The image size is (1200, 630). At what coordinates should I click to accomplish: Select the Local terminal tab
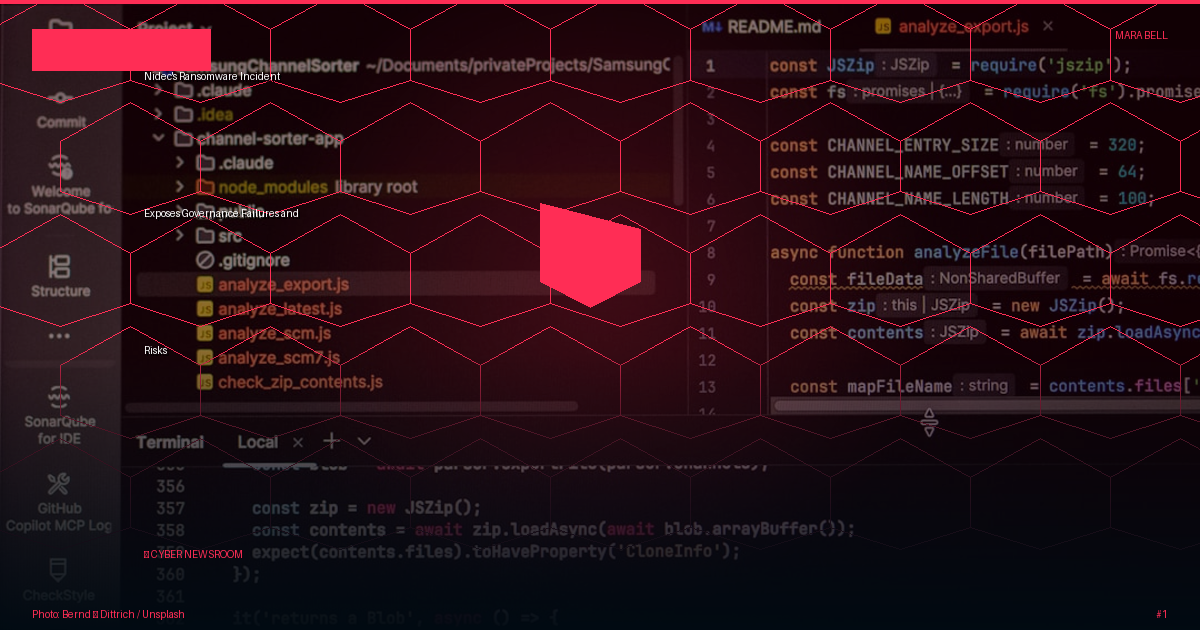click(258, 442)
